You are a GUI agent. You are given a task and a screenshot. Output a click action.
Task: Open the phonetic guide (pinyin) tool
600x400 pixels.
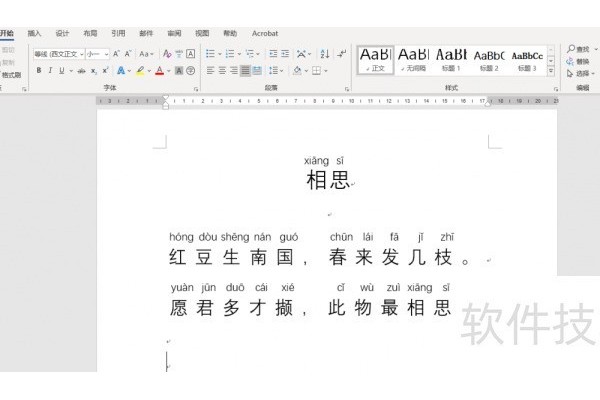point(179,54)
